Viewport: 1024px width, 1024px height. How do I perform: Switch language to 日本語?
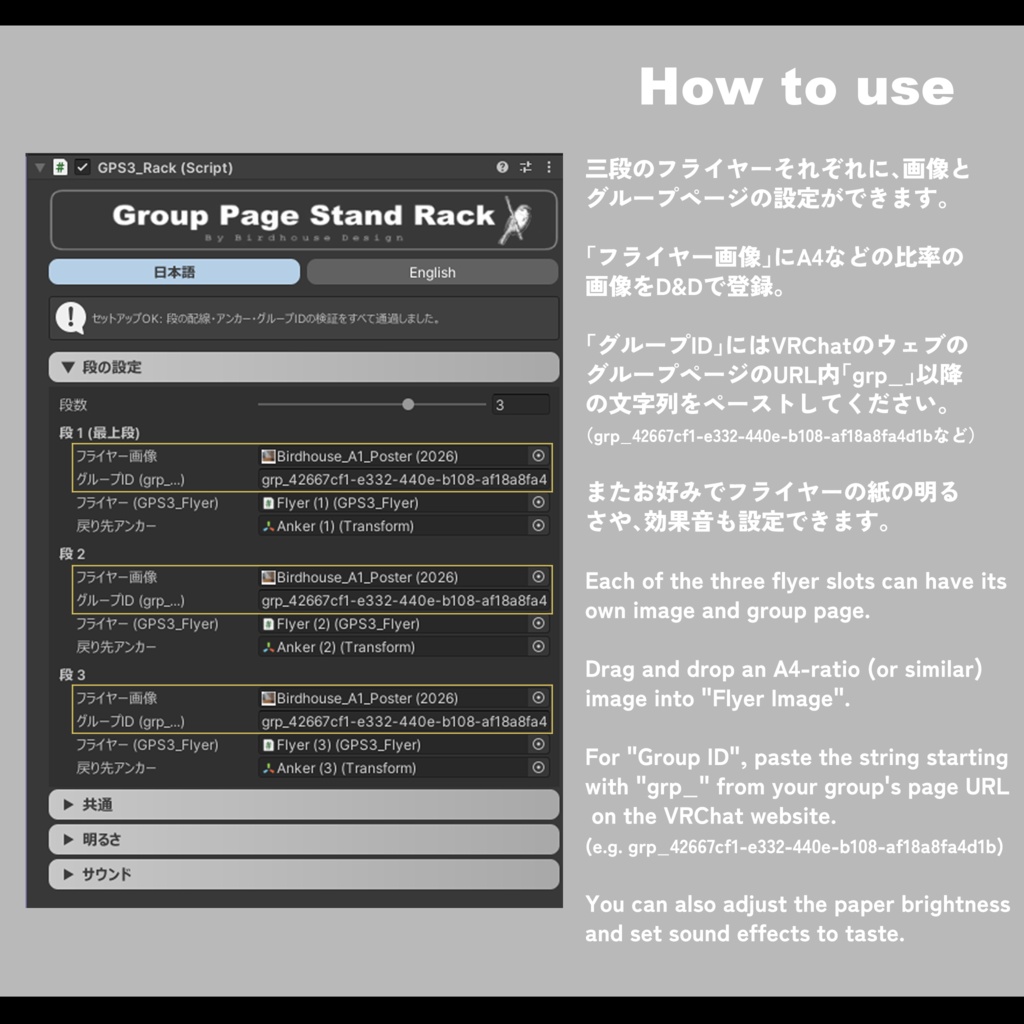(x=174, y=272)
